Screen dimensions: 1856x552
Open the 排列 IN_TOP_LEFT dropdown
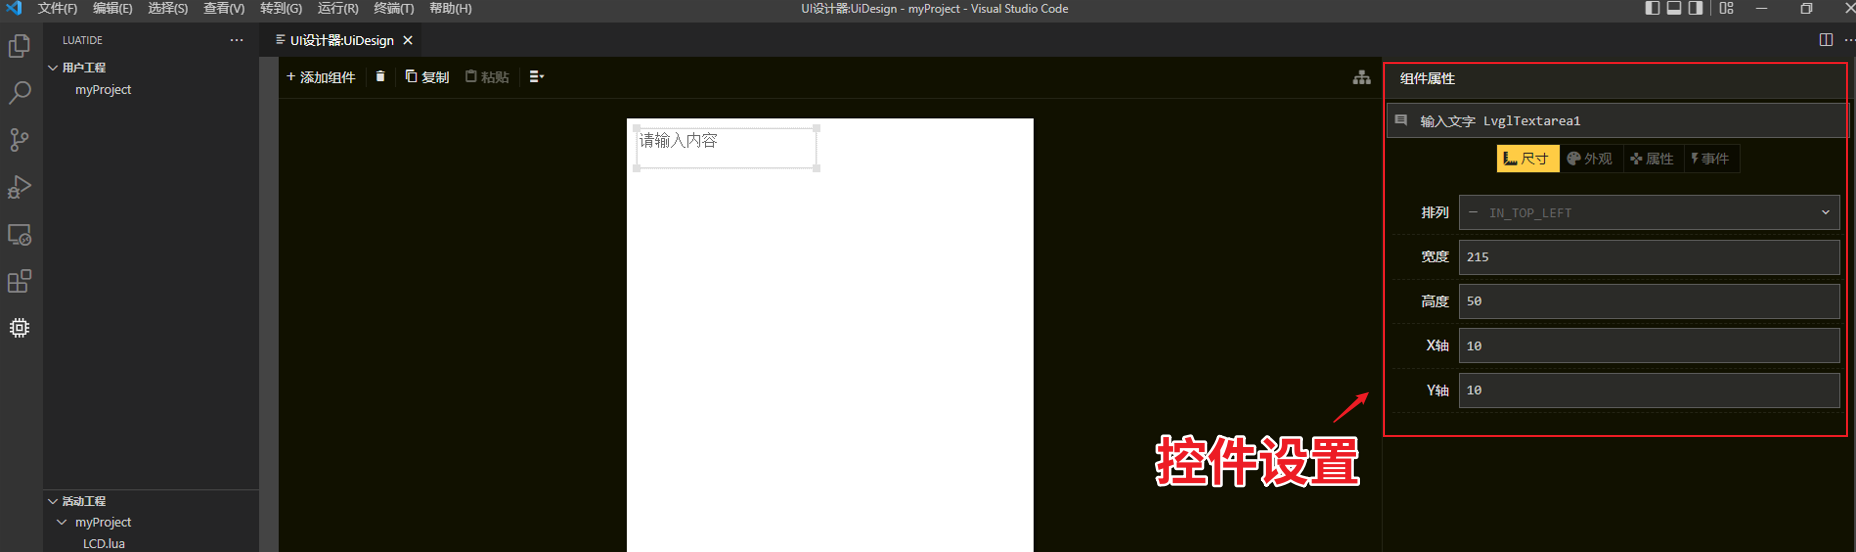tap(1649, 212)
